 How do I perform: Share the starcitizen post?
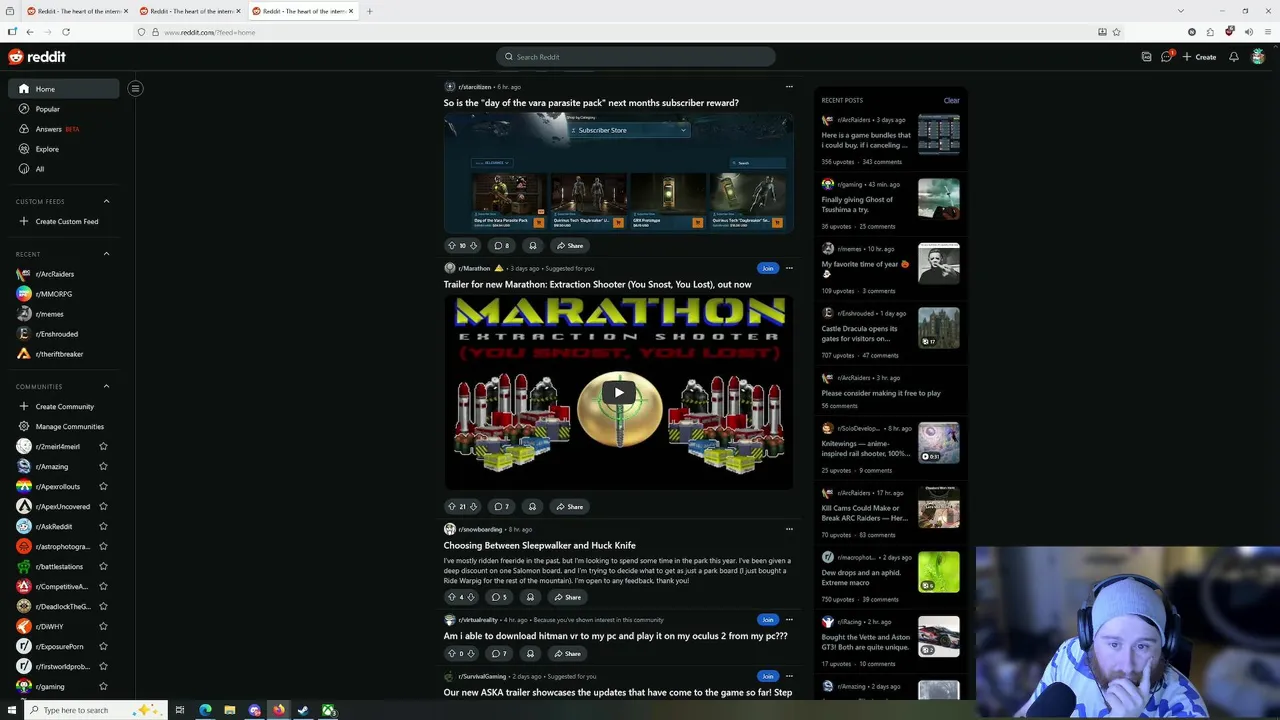570,245
